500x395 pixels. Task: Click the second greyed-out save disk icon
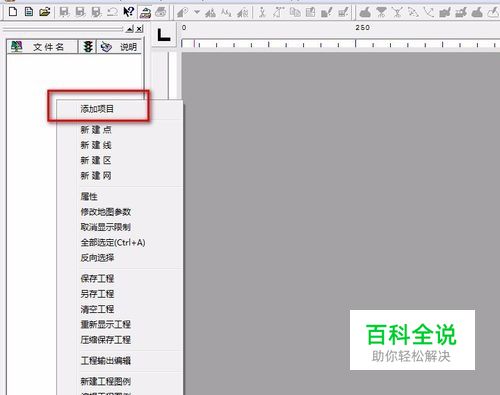click(x=80, y=12)
